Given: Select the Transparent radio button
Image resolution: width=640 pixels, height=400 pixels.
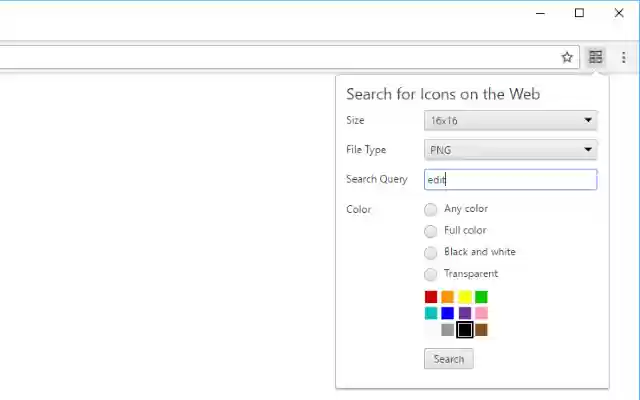Looking at the screenshot, I should pyautogui.click(x=431, y=274).
